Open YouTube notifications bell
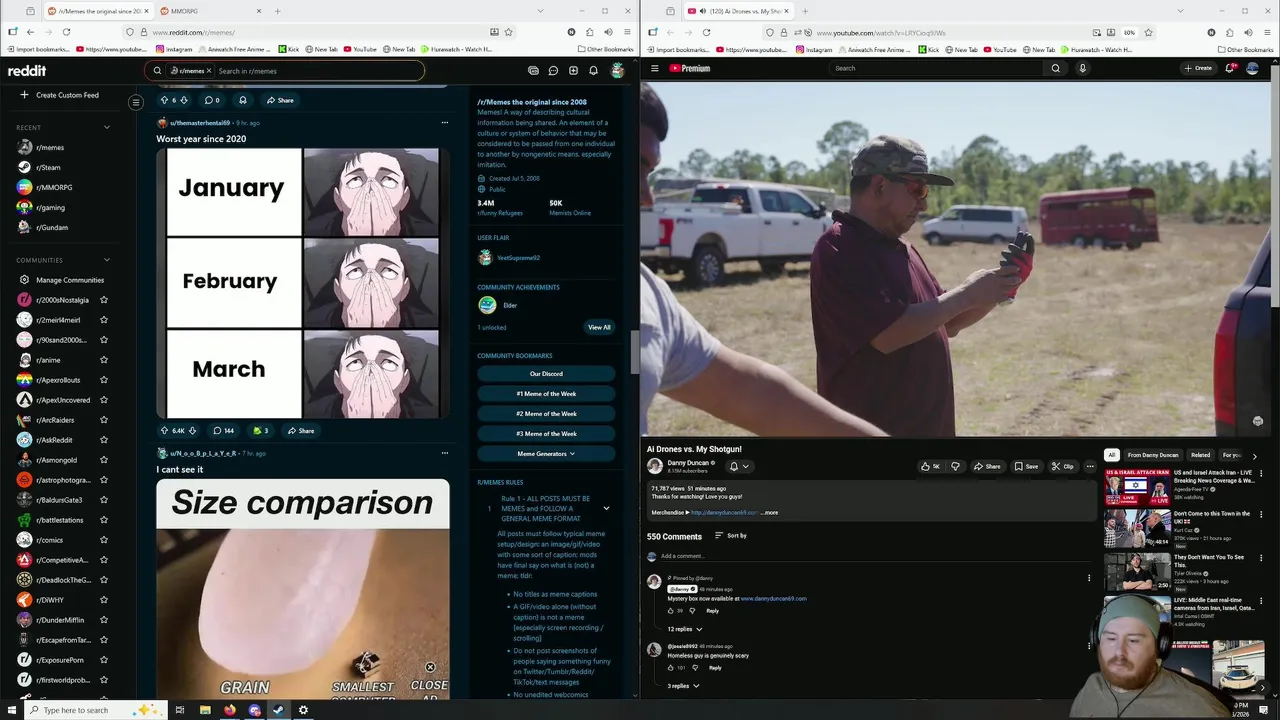The image size is (1280, 720). 1230,68
